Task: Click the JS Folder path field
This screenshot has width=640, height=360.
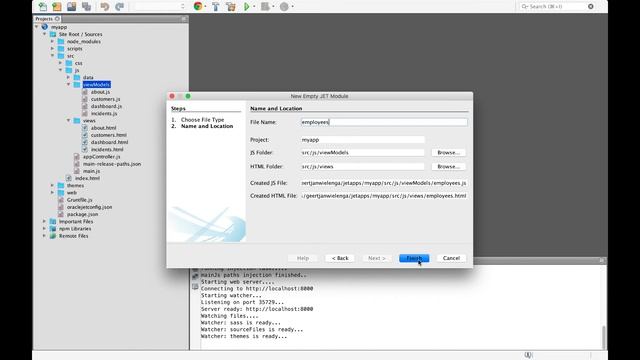Action: pos(362,152)
